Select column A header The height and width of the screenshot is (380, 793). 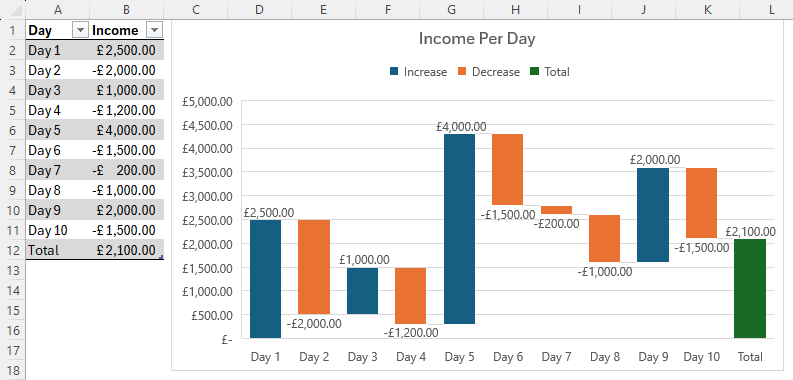(x=58, y=9)
